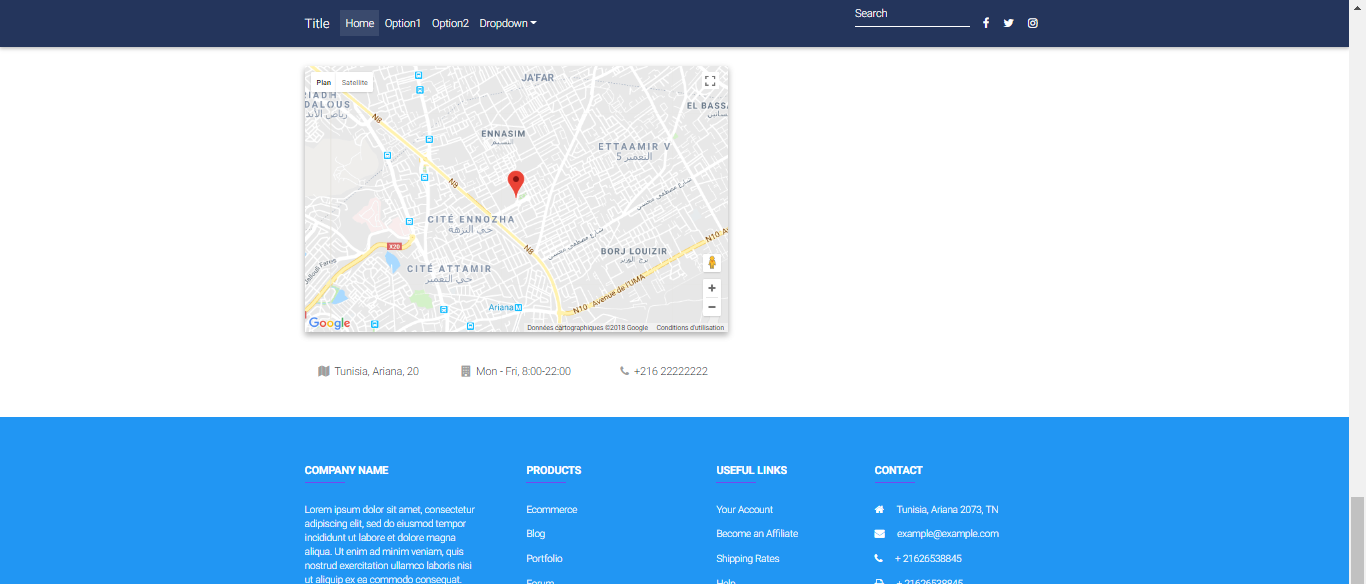Click the building icon beside Mon - Fri hours
Image resolution: width=1366 pixels, height=584 pixels.
(465, 371)
